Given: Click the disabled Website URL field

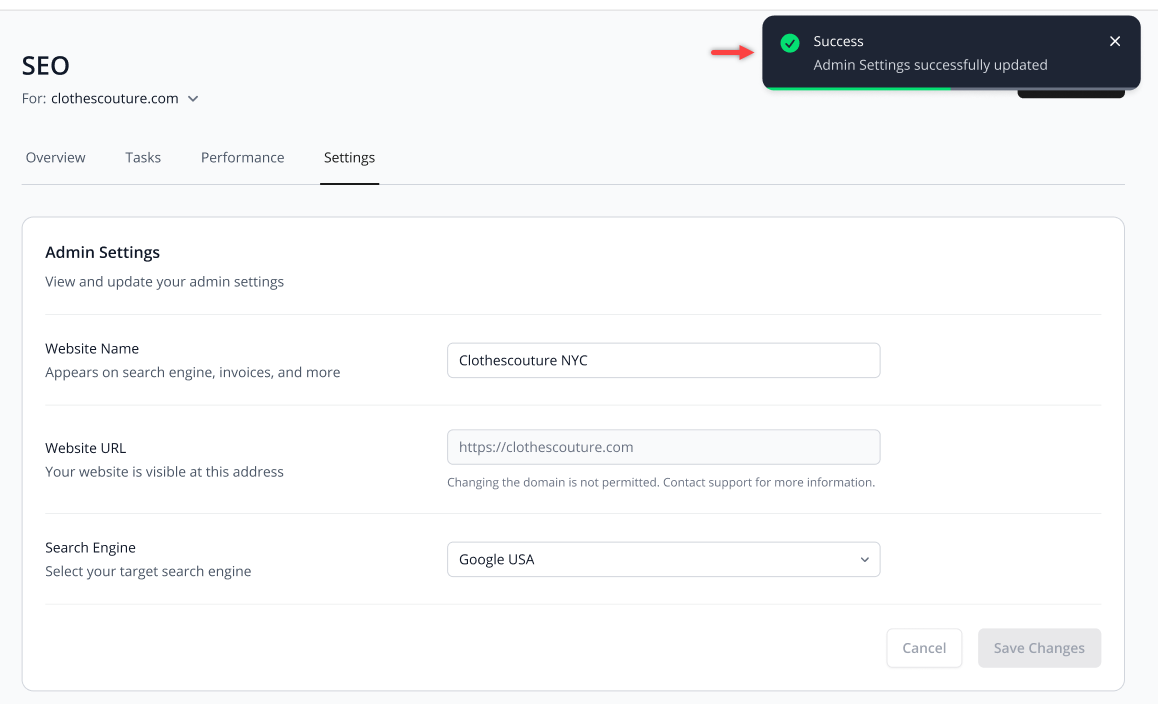Looking at the screenshot, I should point(663,447).
